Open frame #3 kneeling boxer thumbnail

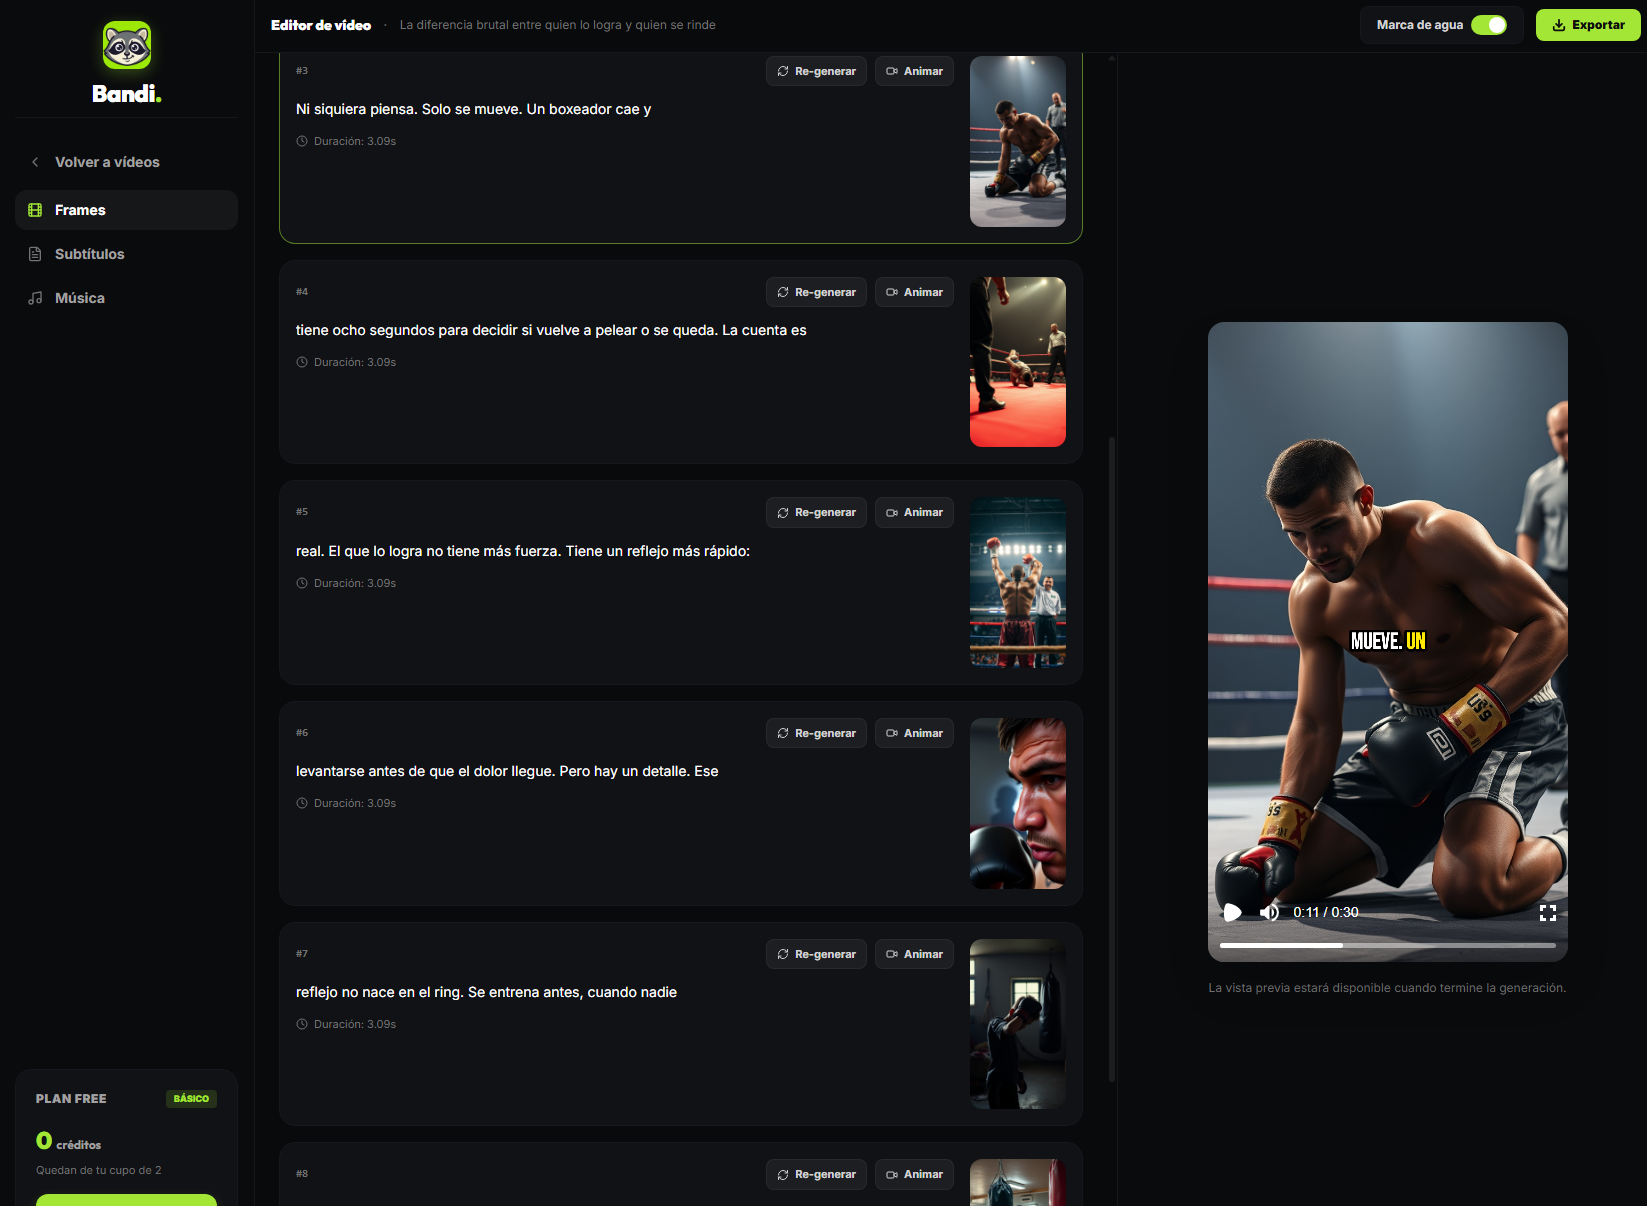click(x=1018, y=141)
